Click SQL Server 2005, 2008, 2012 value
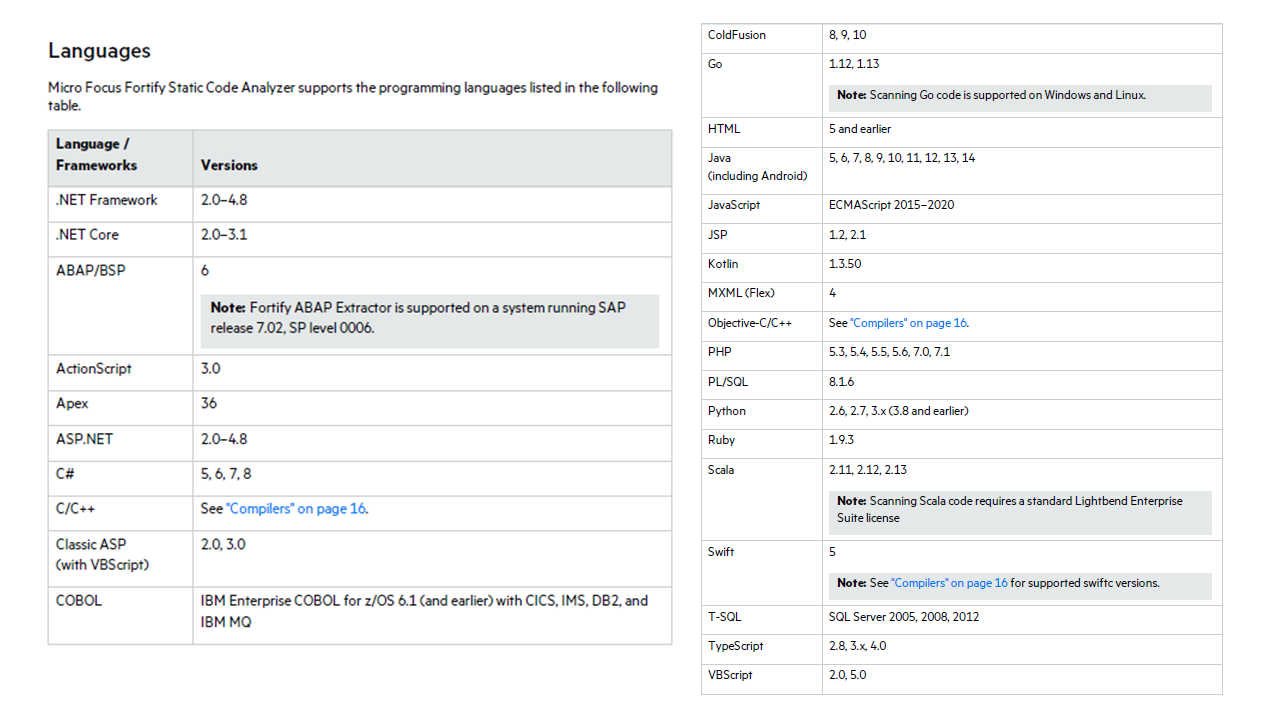 click(904, 617)
